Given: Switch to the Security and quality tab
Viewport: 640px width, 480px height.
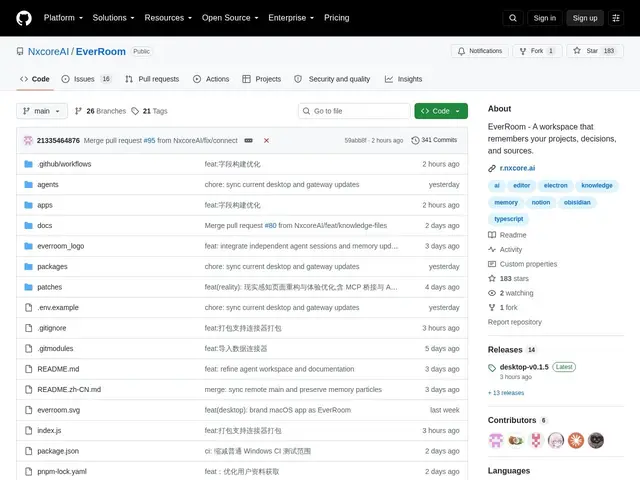Looking at the screenshot, I should [x=332, y=79].
